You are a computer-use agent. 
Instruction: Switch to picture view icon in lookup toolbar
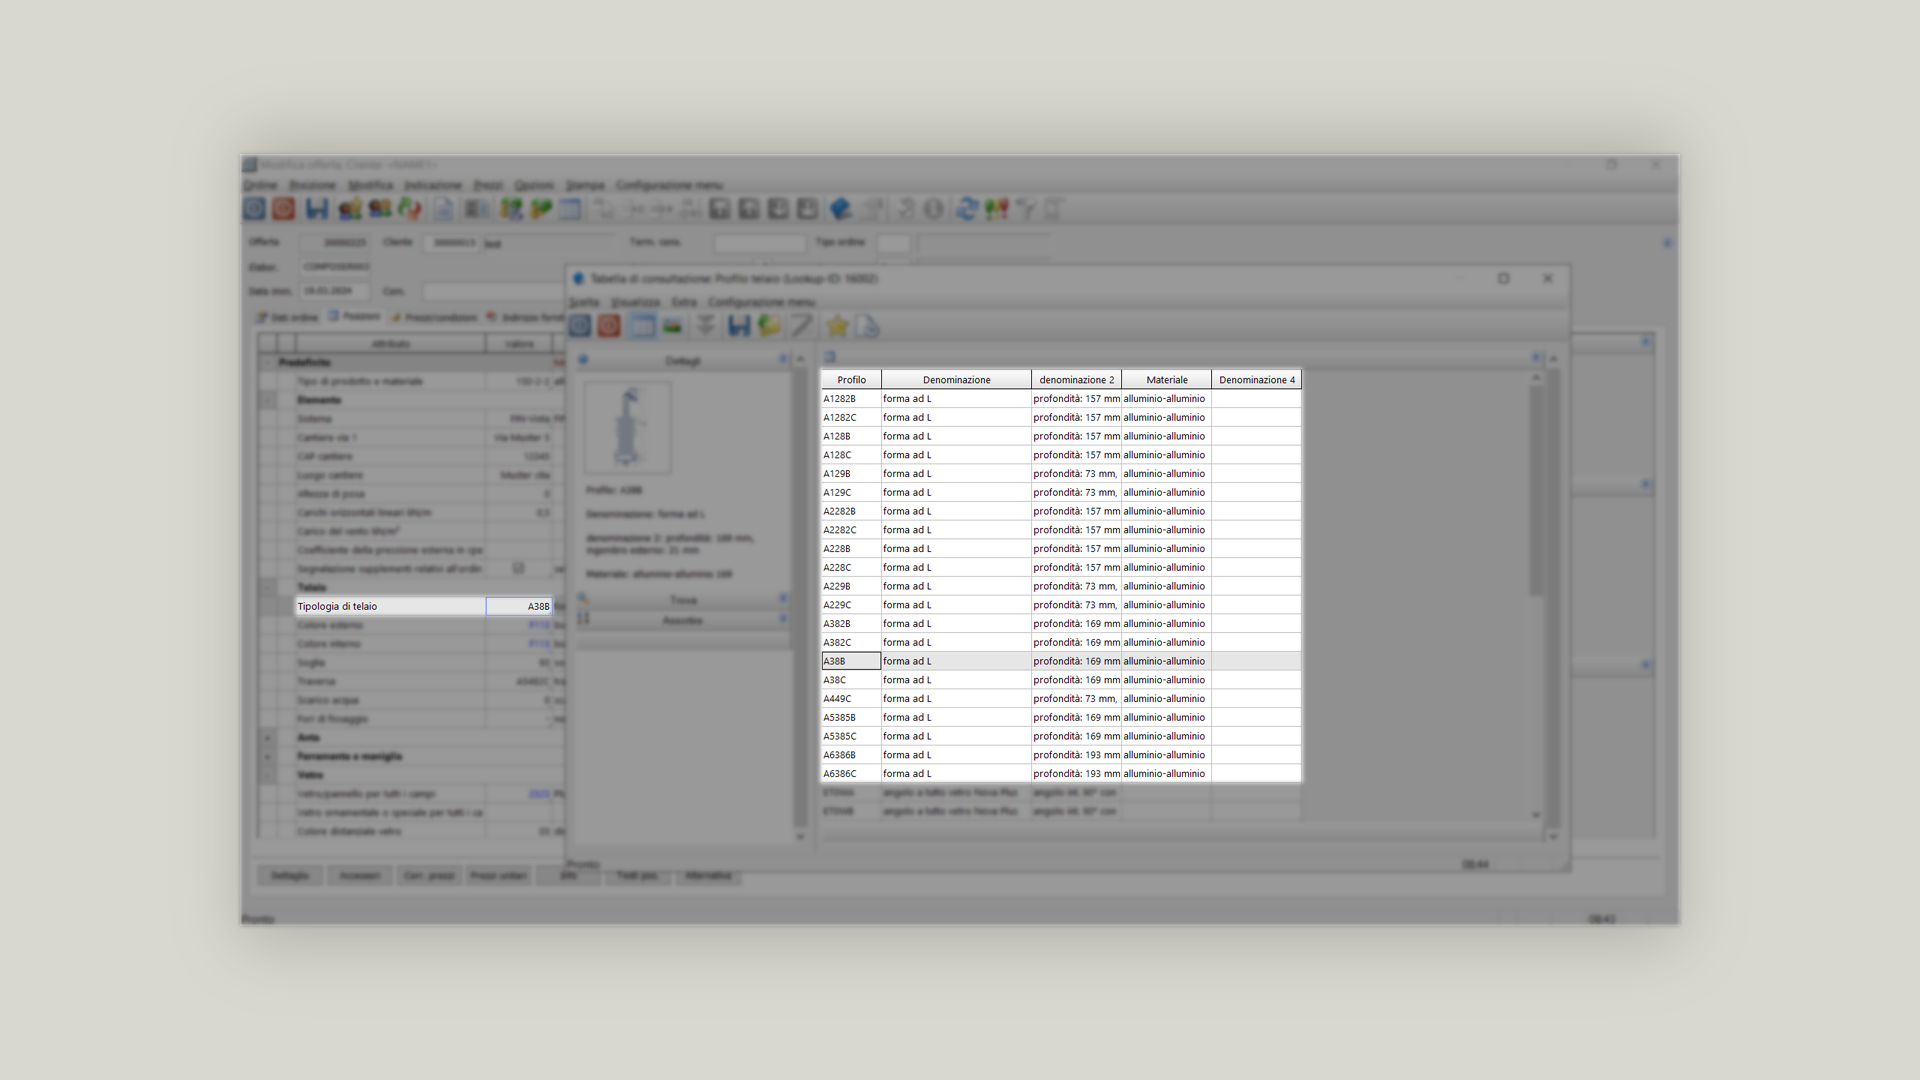(x=673, y=326)
